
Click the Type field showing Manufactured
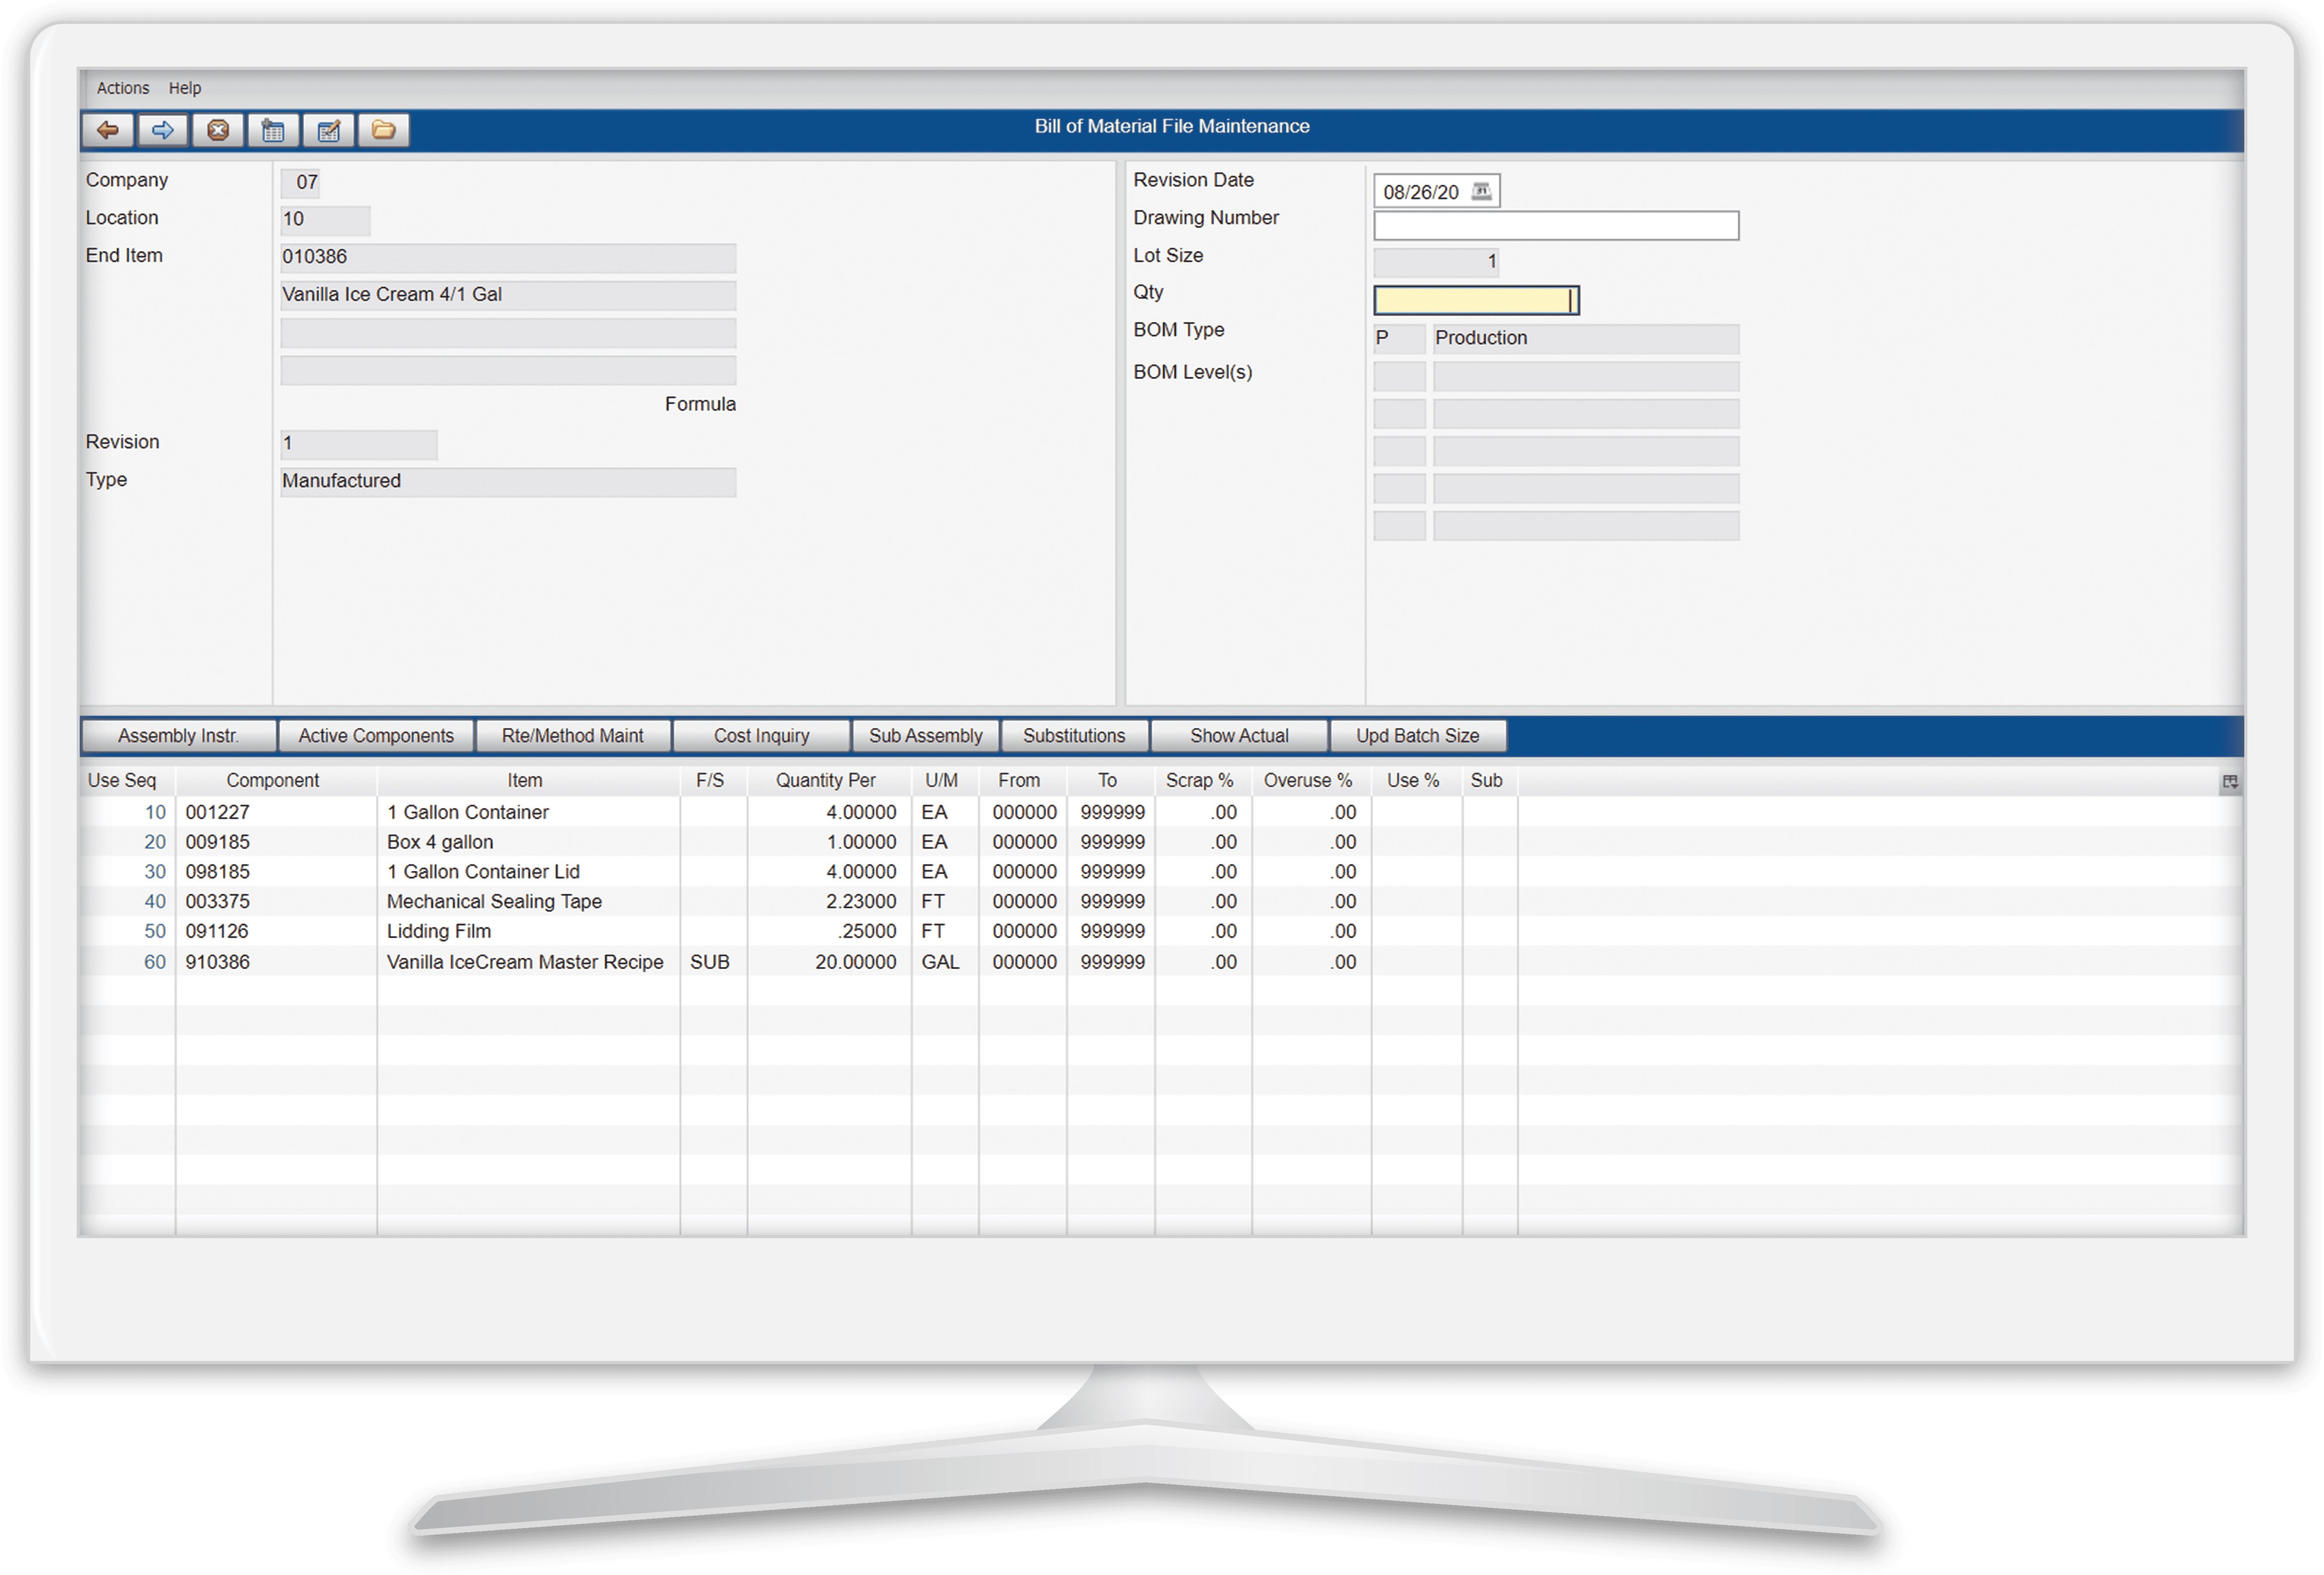point(508,482)
